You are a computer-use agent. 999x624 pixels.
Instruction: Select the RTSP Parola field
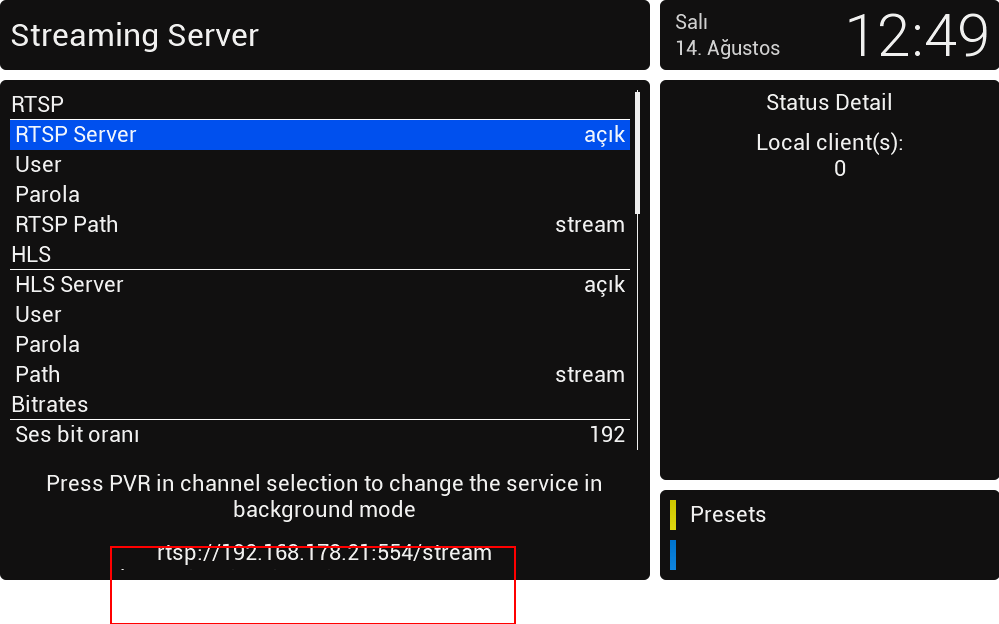click(x=320, y=195)
